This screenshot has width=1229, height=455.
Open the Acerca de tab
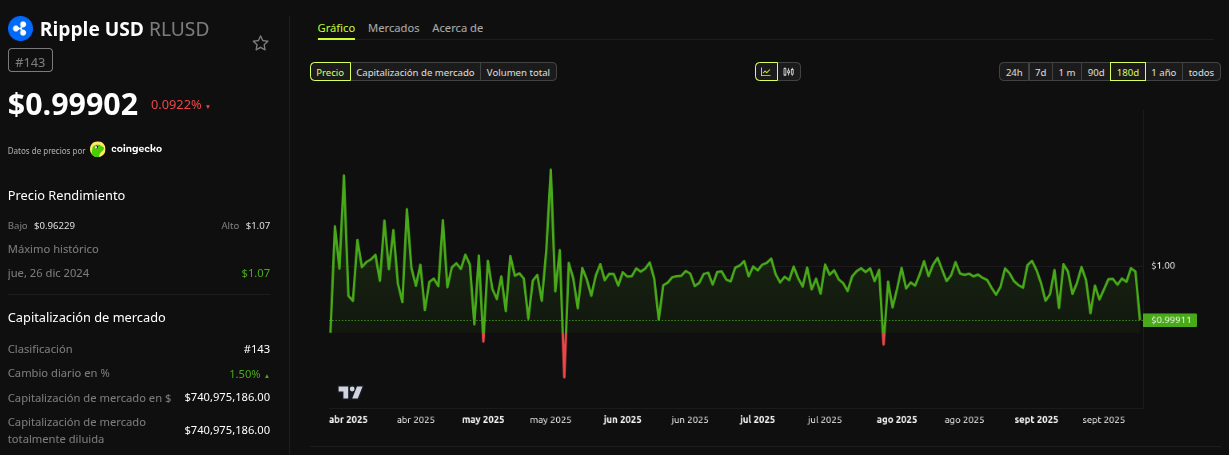tap(458, 28)
